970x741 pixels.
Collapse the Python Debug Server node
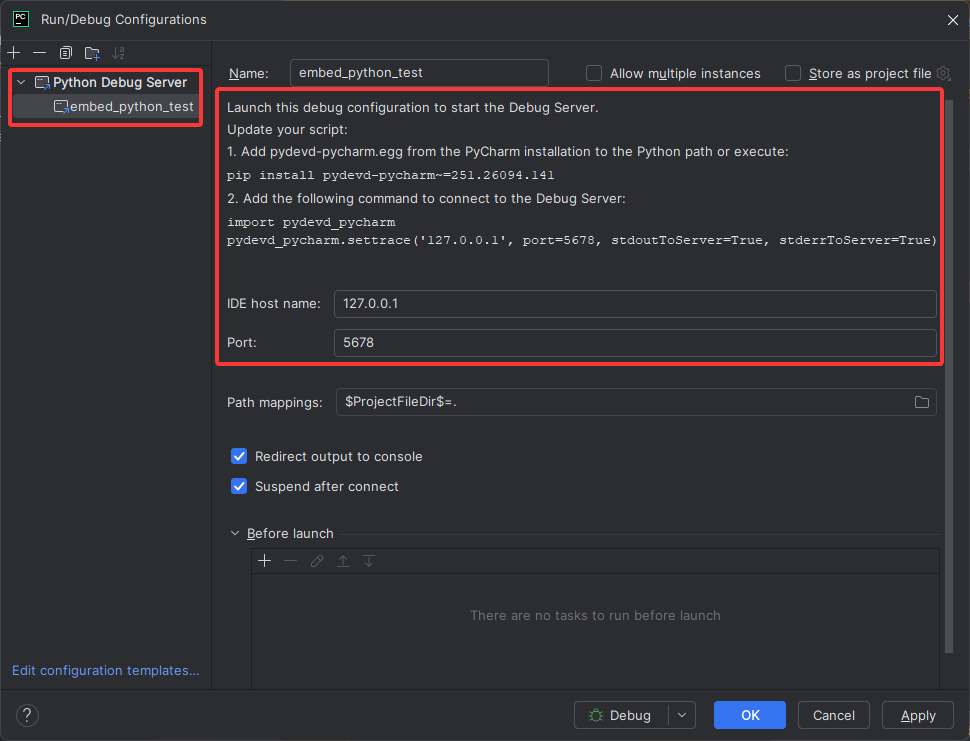(x=21, y=82)
